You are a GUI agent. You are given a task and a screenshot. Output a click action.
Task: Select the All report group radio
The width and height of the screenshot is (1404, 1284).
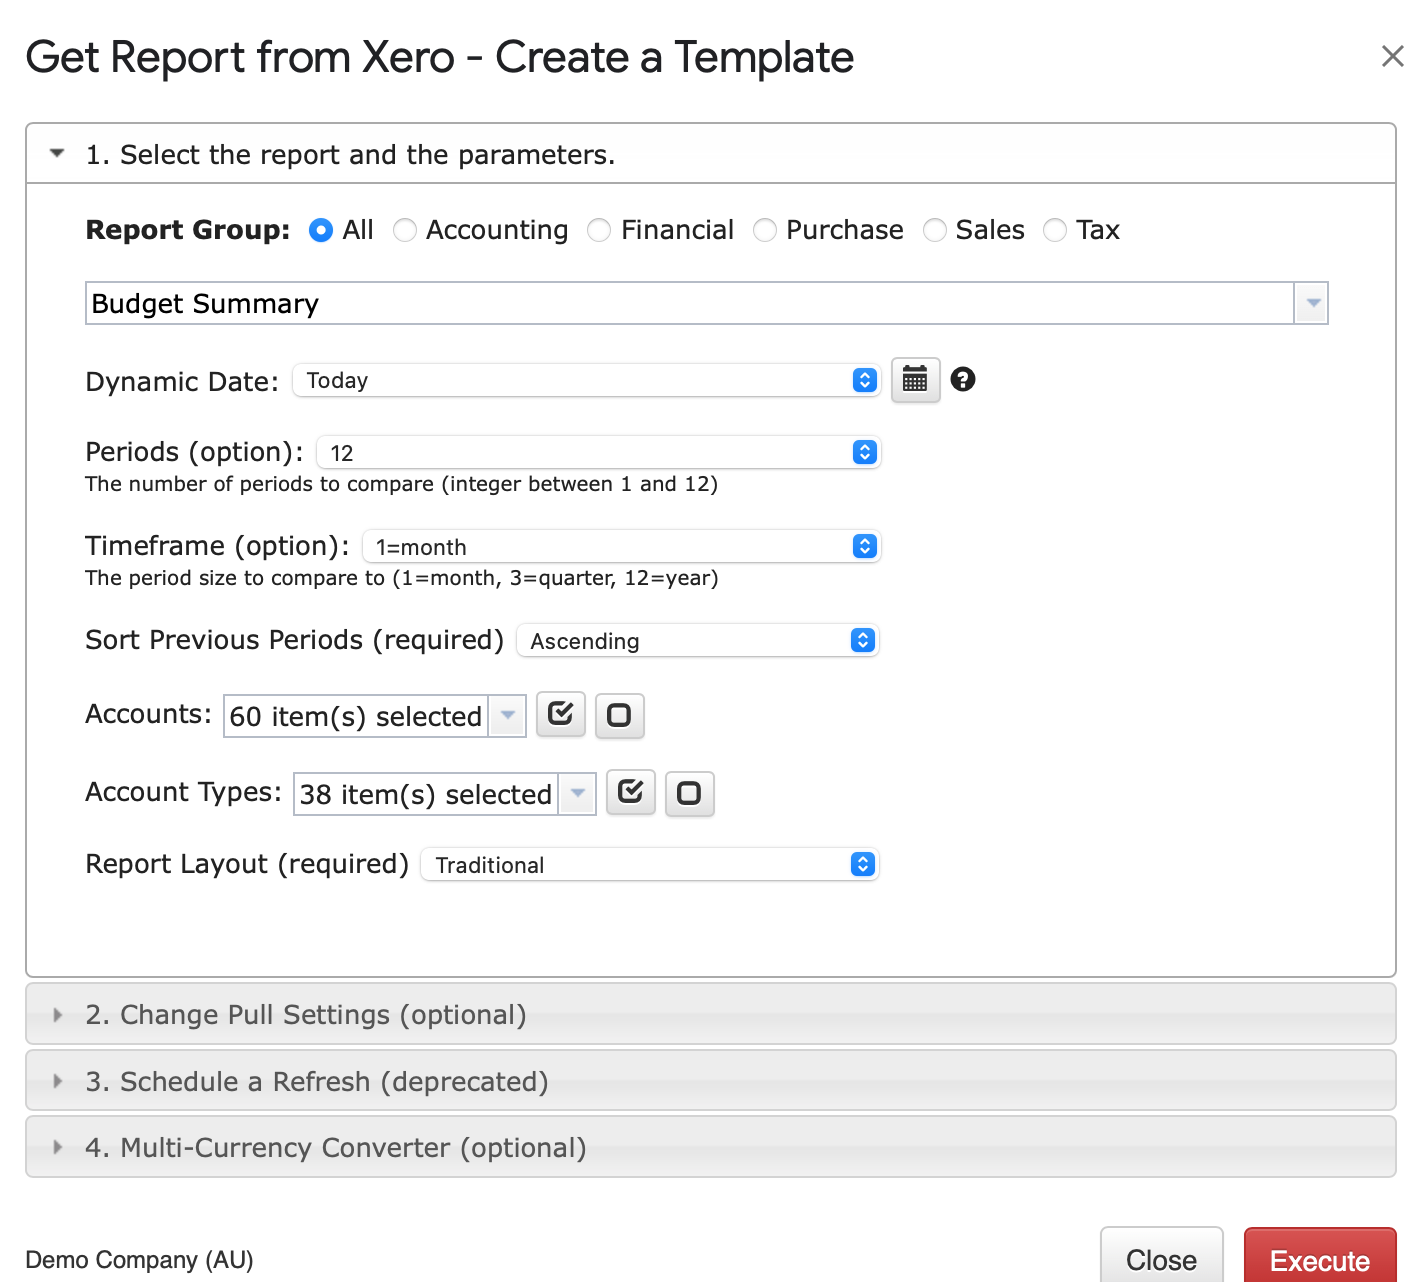(x=321, y=230)
